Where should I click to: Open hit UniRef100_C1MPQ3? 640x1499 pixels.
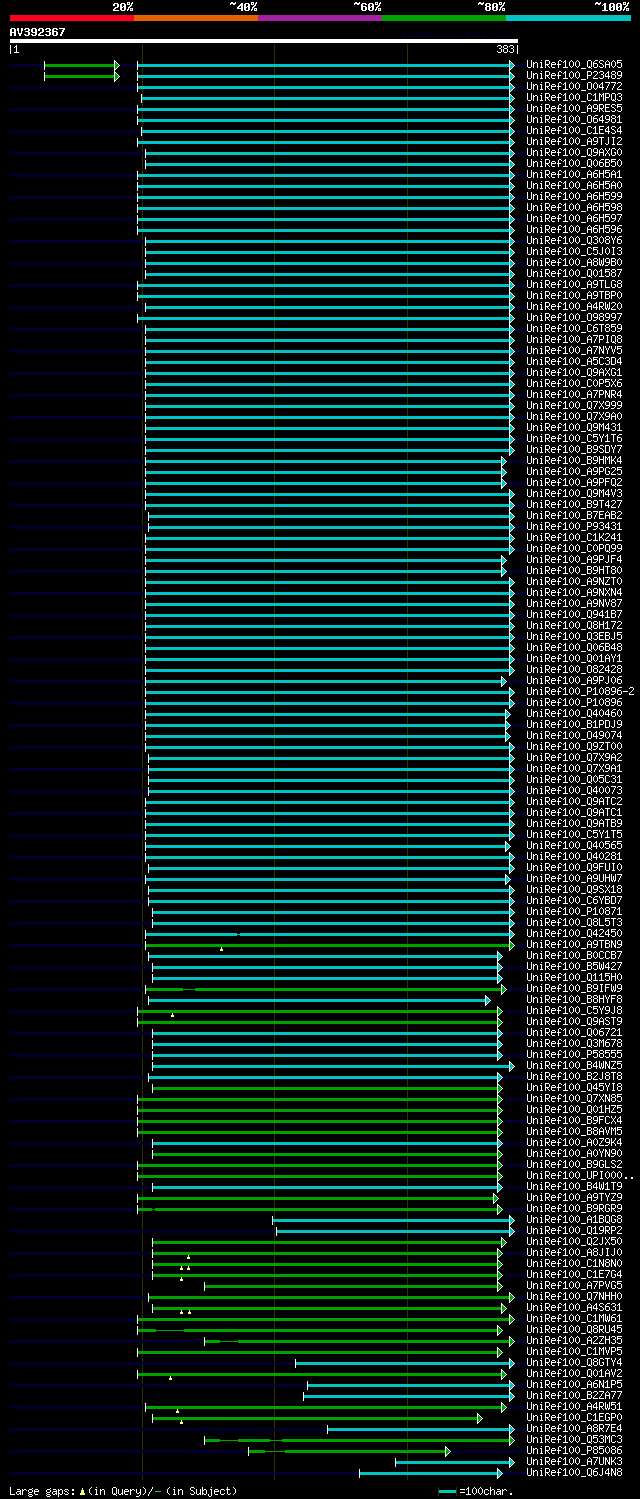click(574, 98)
